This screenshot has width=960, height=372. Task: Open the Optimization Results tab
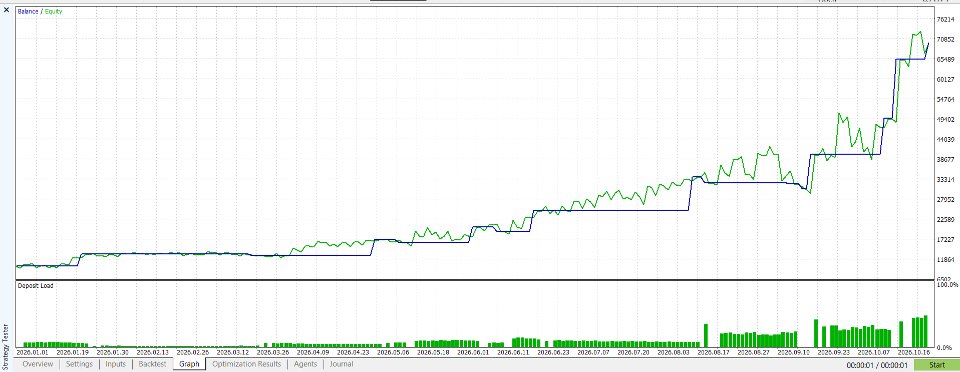pos(247,364)
